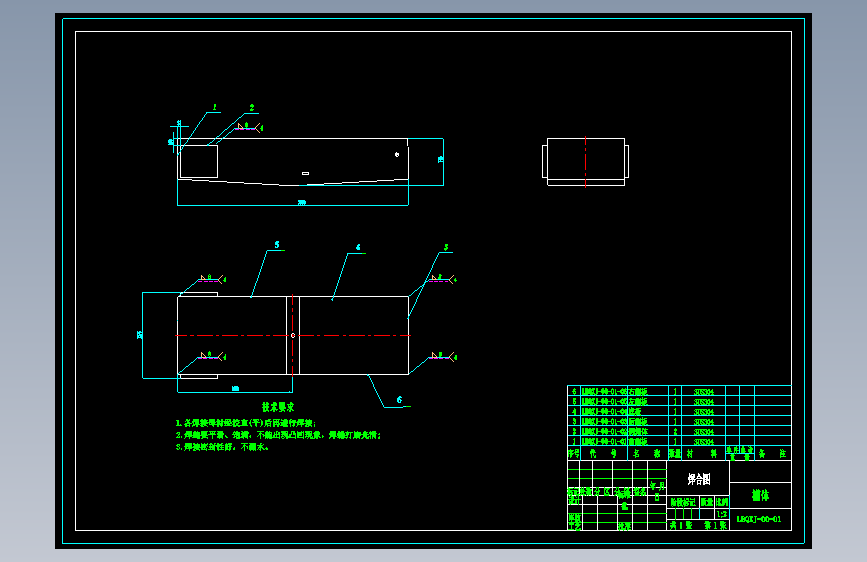The image size is (867, 562).
Task: Click upper-left weld symbol in lower view
Action: point(212,279)
